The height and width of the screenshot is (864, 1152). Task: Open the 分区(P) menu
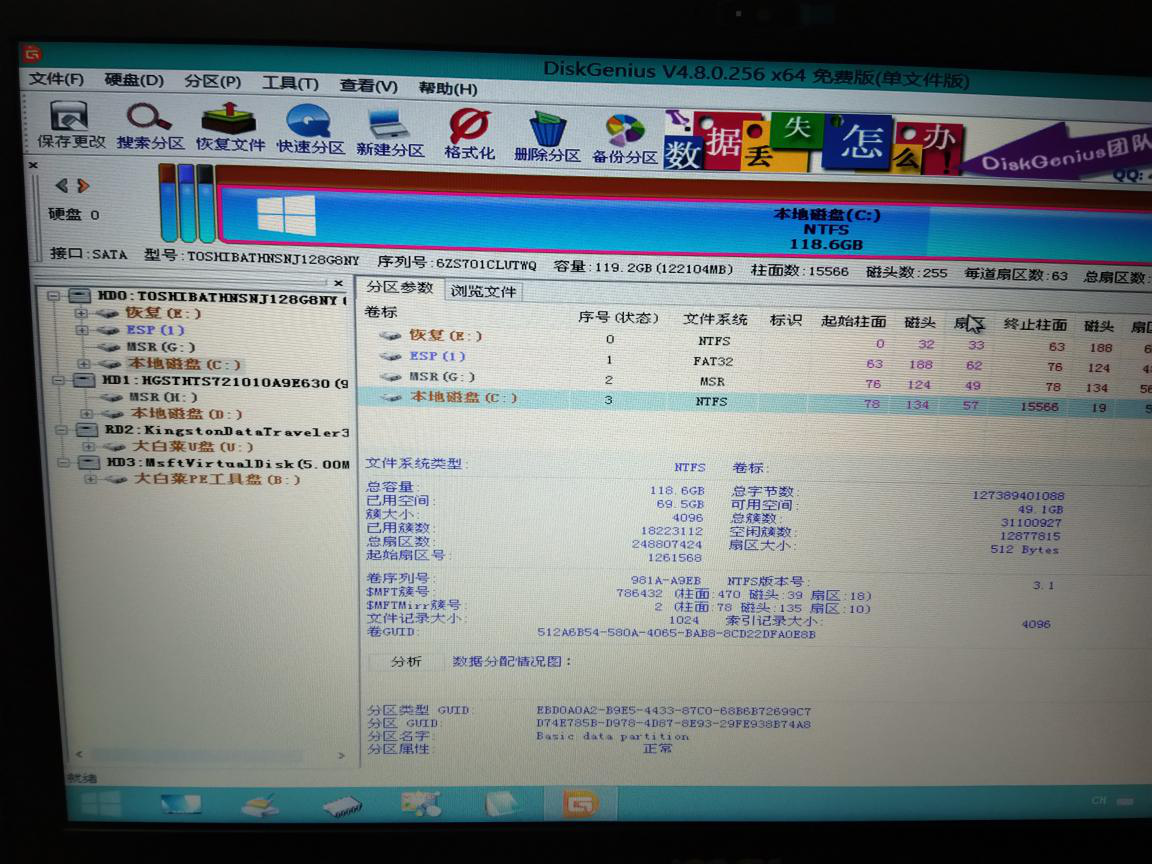(x=212, y=82)
